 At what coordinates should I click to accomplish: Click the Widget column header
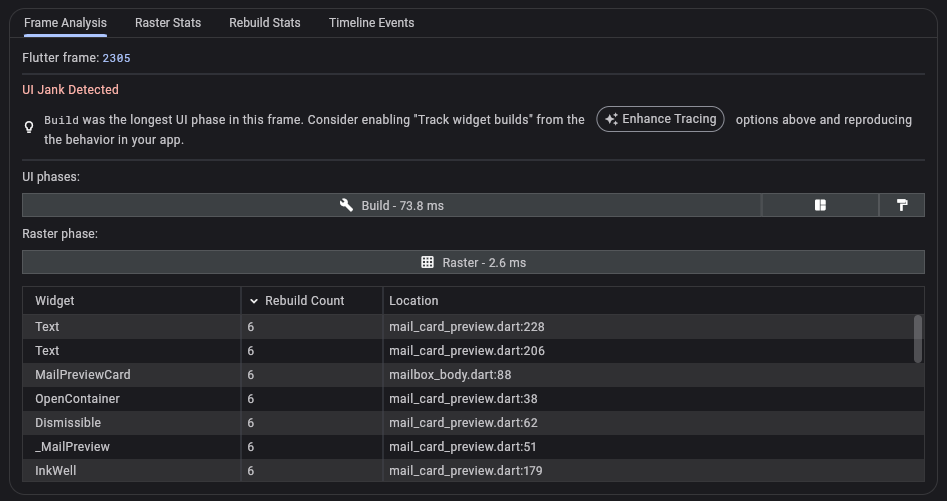[x=55, y=301]
